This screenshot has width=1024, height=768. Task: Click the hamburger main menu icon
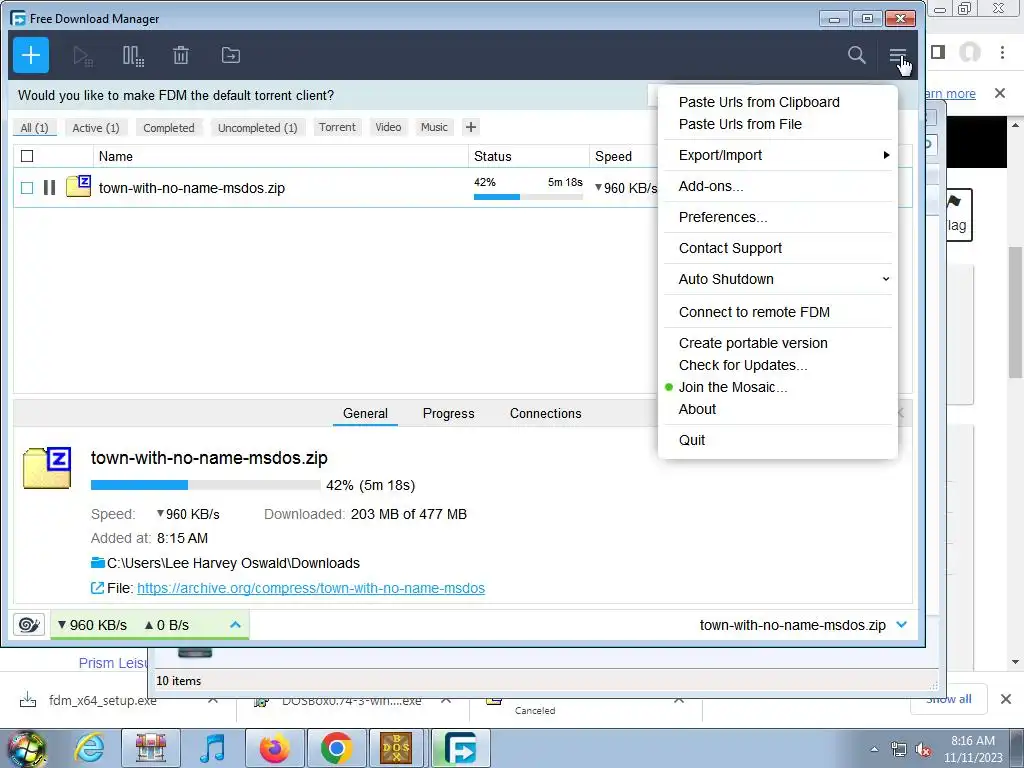pos(898,56)
